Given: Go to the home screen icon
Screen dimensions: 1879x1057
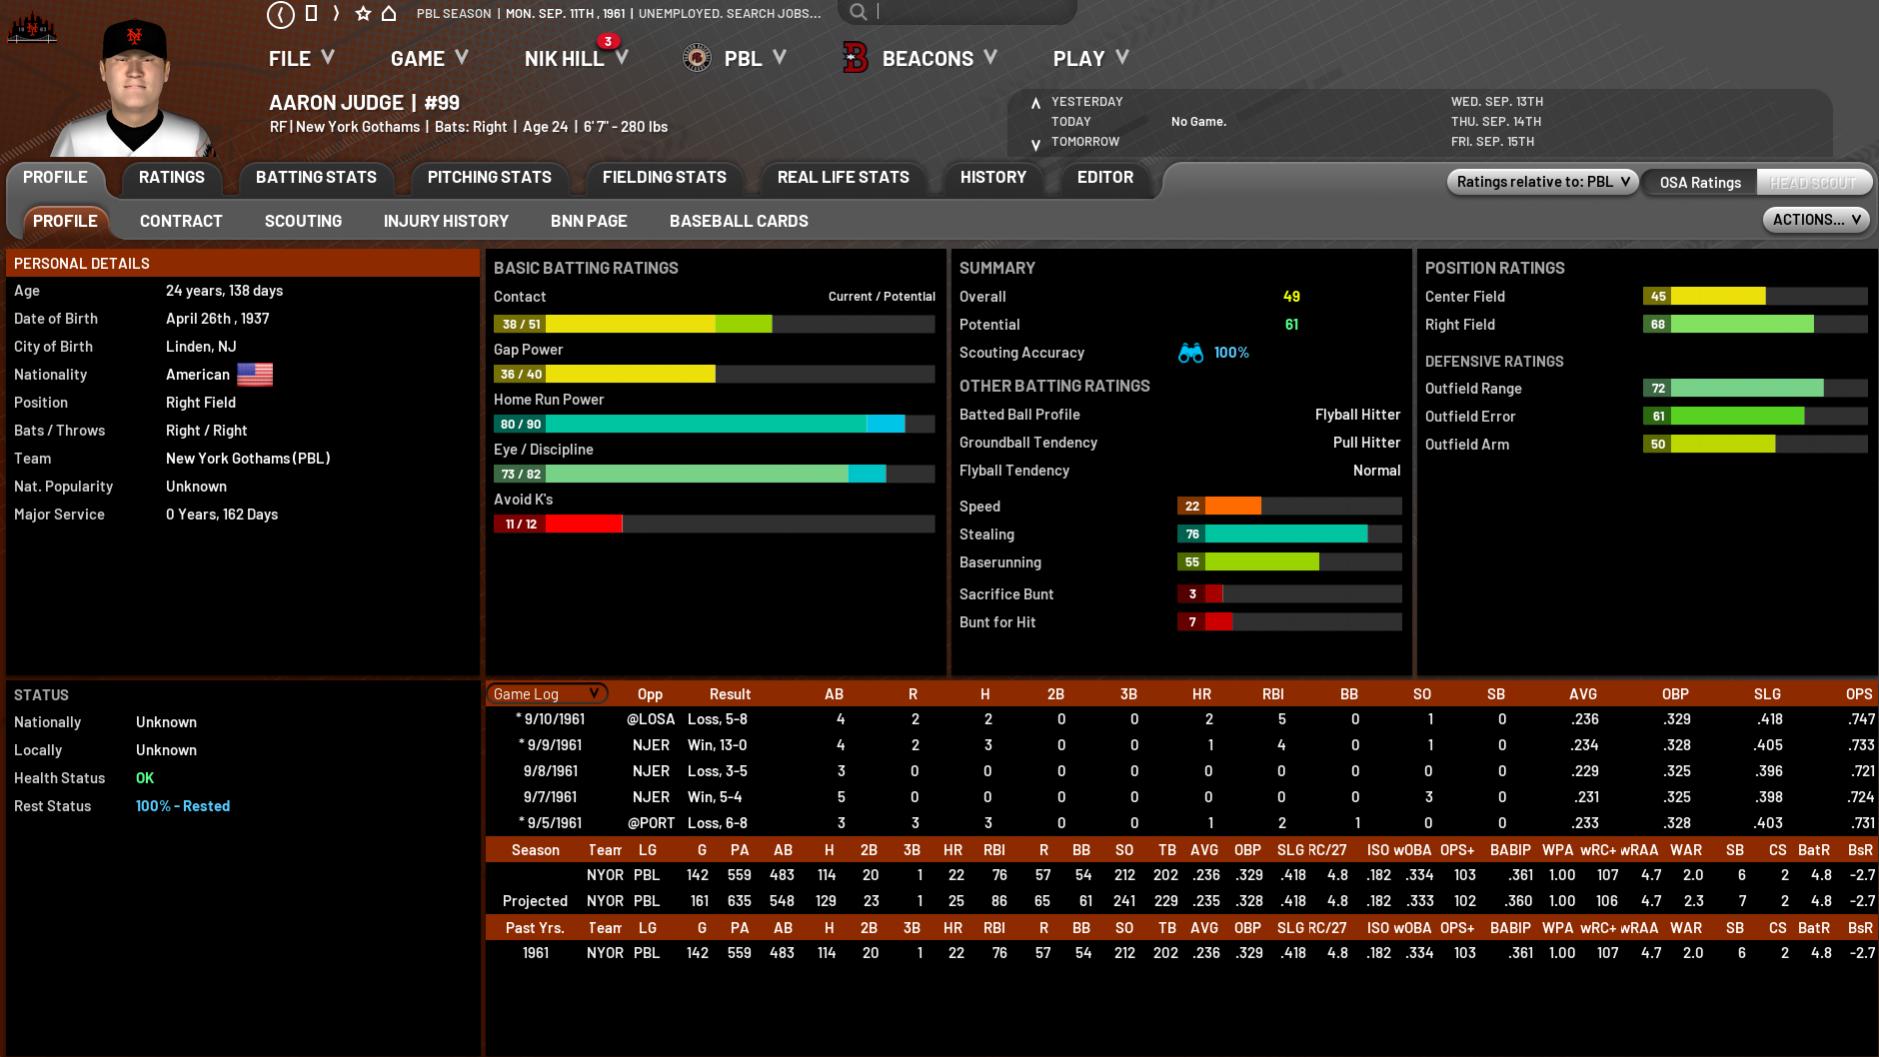Looking at the screenshot, I should click(389, 13).
